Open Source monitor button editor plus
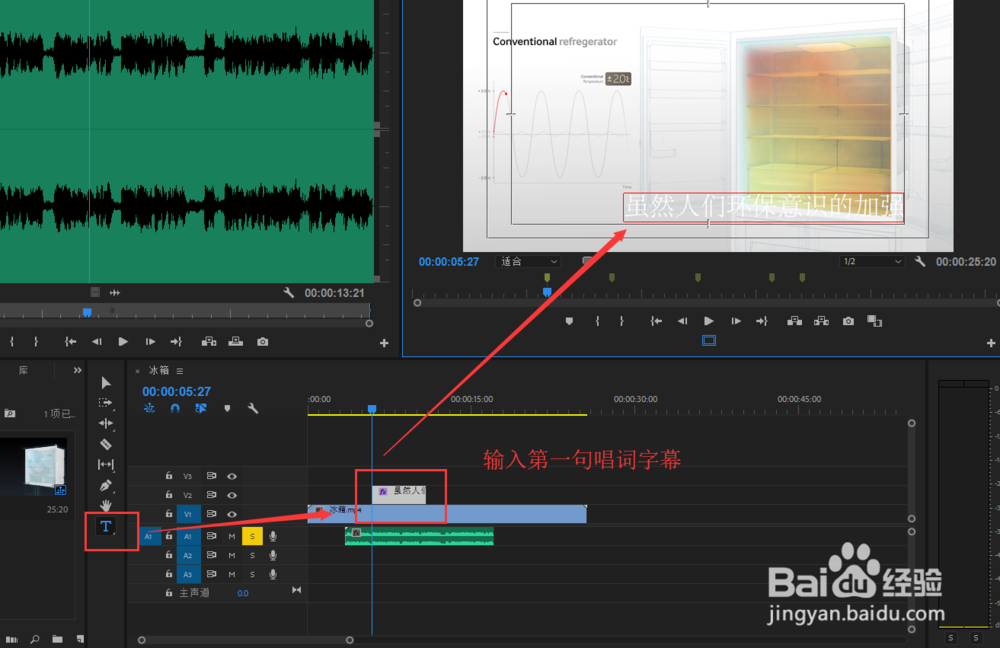This screenshot has width=1000, height=648. [384, 343]
